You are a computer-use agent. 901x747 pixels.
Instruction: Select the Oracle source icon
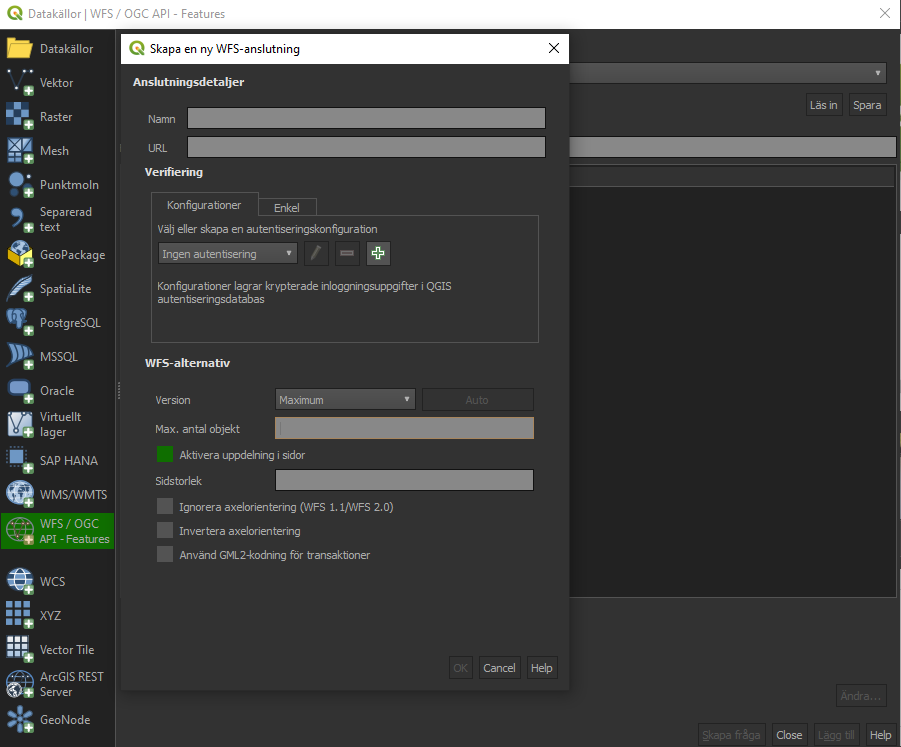pos(20,391)
